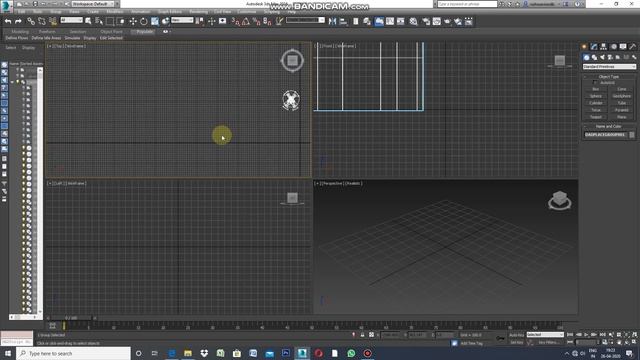Viewport: 640px width, 360px height.
Task: Click the Set Key button
Action: 516,342
